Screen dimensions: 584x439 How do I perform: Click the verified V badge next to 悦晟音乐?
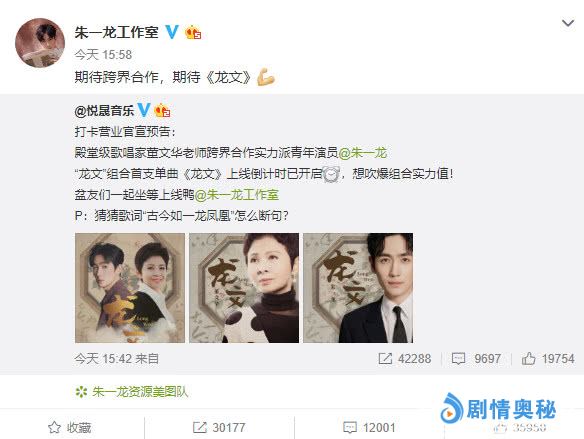pos(144,110)
